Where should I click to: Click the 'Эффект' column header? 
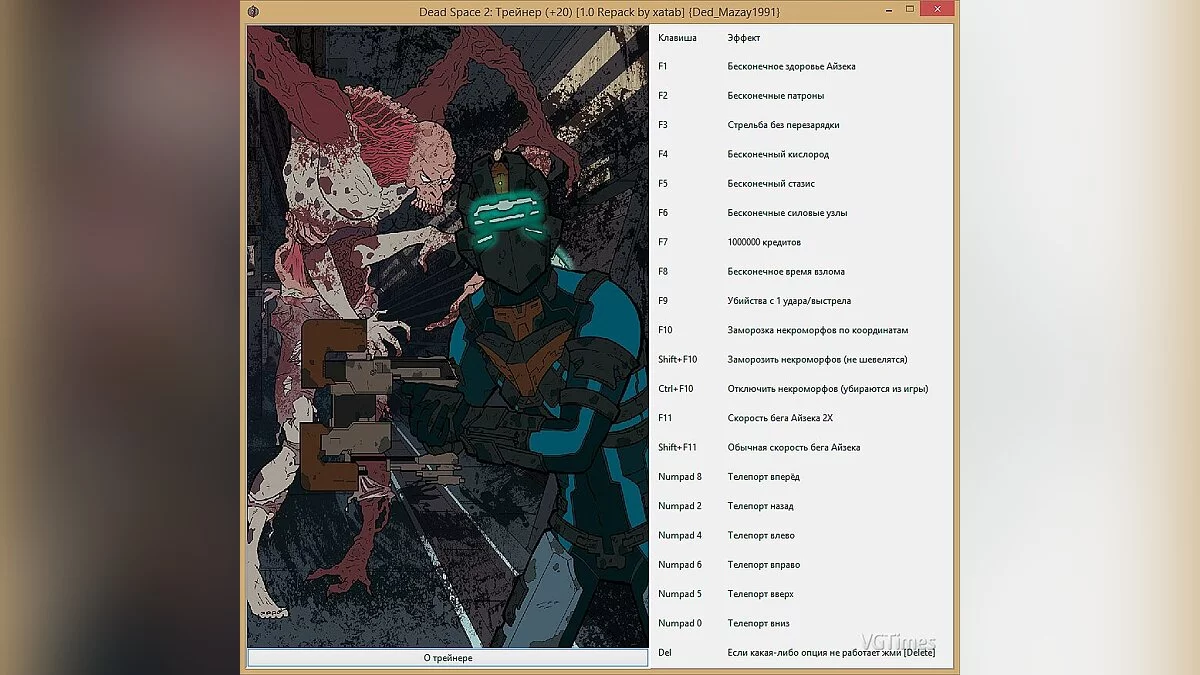click(x=744, y=38)
